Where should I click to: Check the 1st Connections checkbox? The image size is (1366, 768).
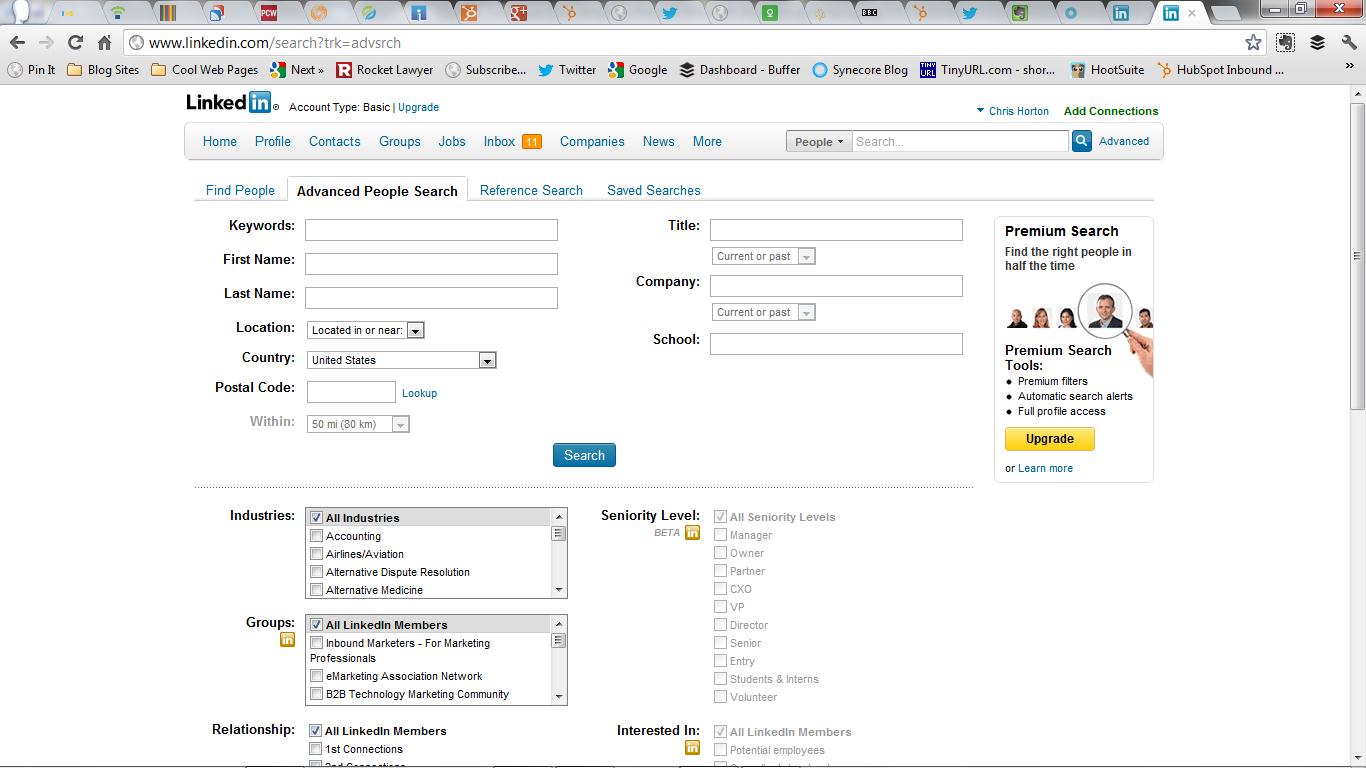(x=315, y=749)
